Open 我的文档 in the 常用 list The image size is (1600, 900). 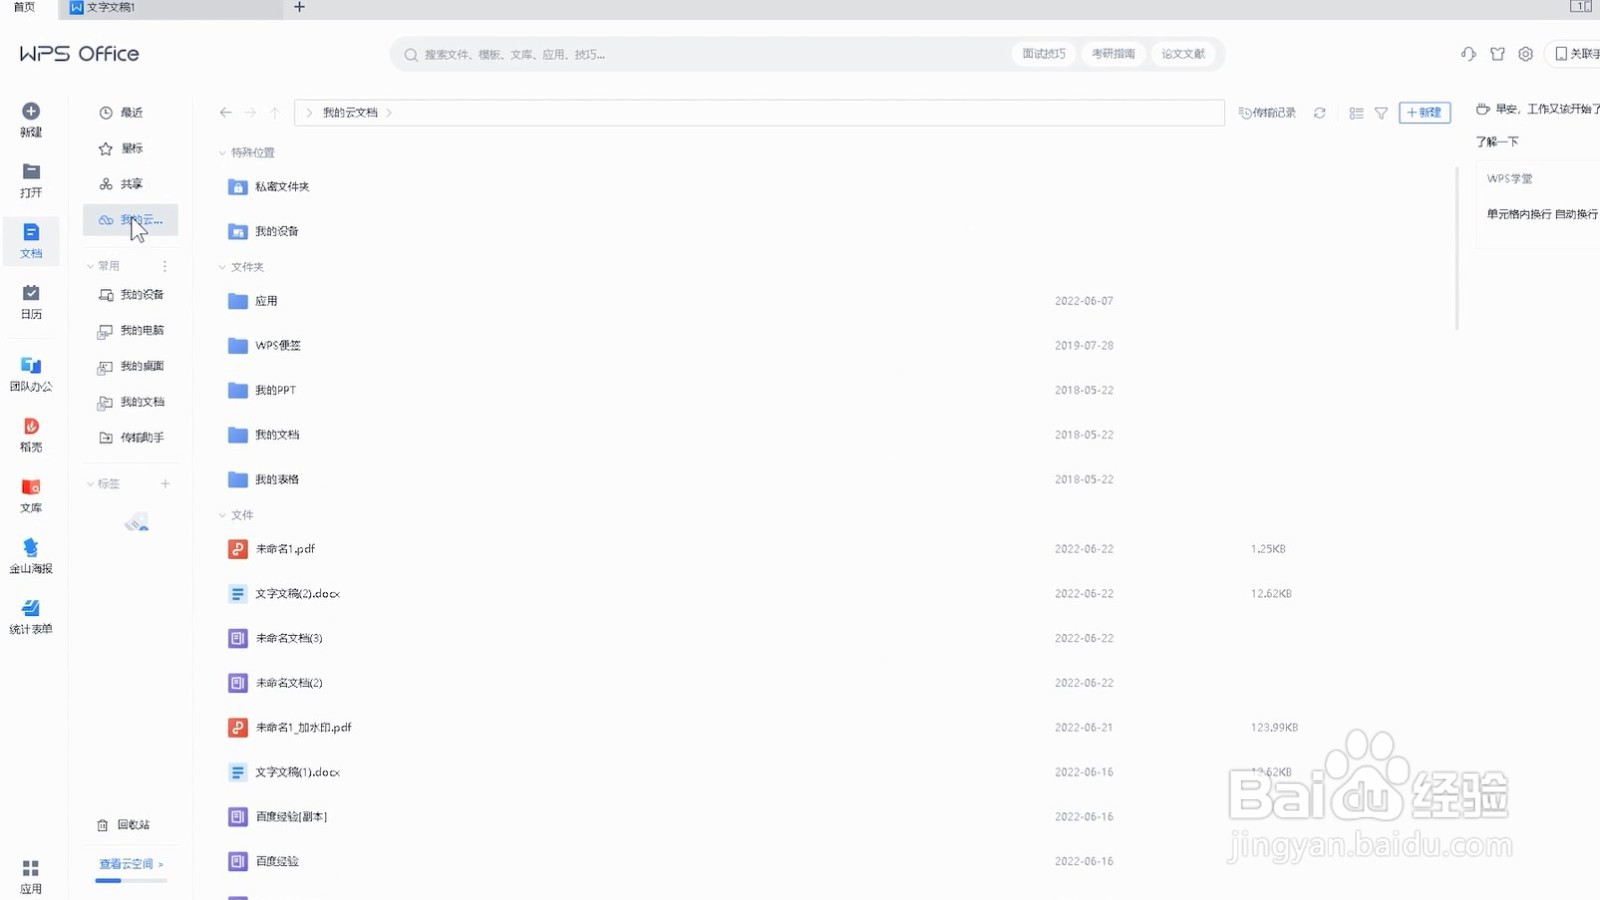pos(131,402)
